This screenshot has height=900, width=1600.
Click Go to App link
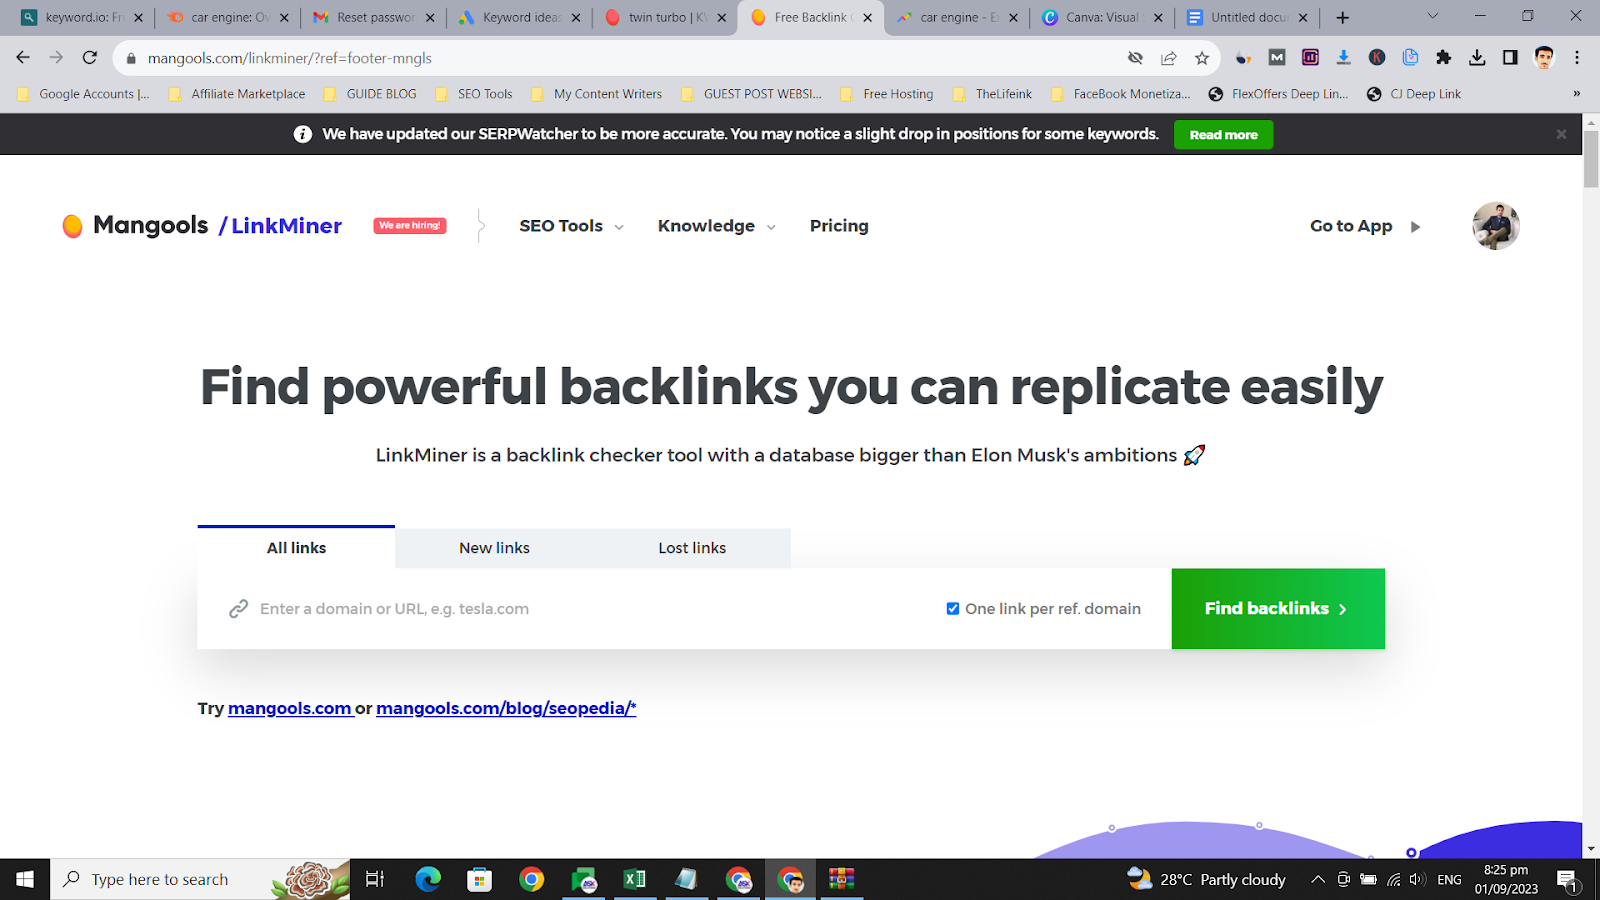click(x=1365, y=226)
